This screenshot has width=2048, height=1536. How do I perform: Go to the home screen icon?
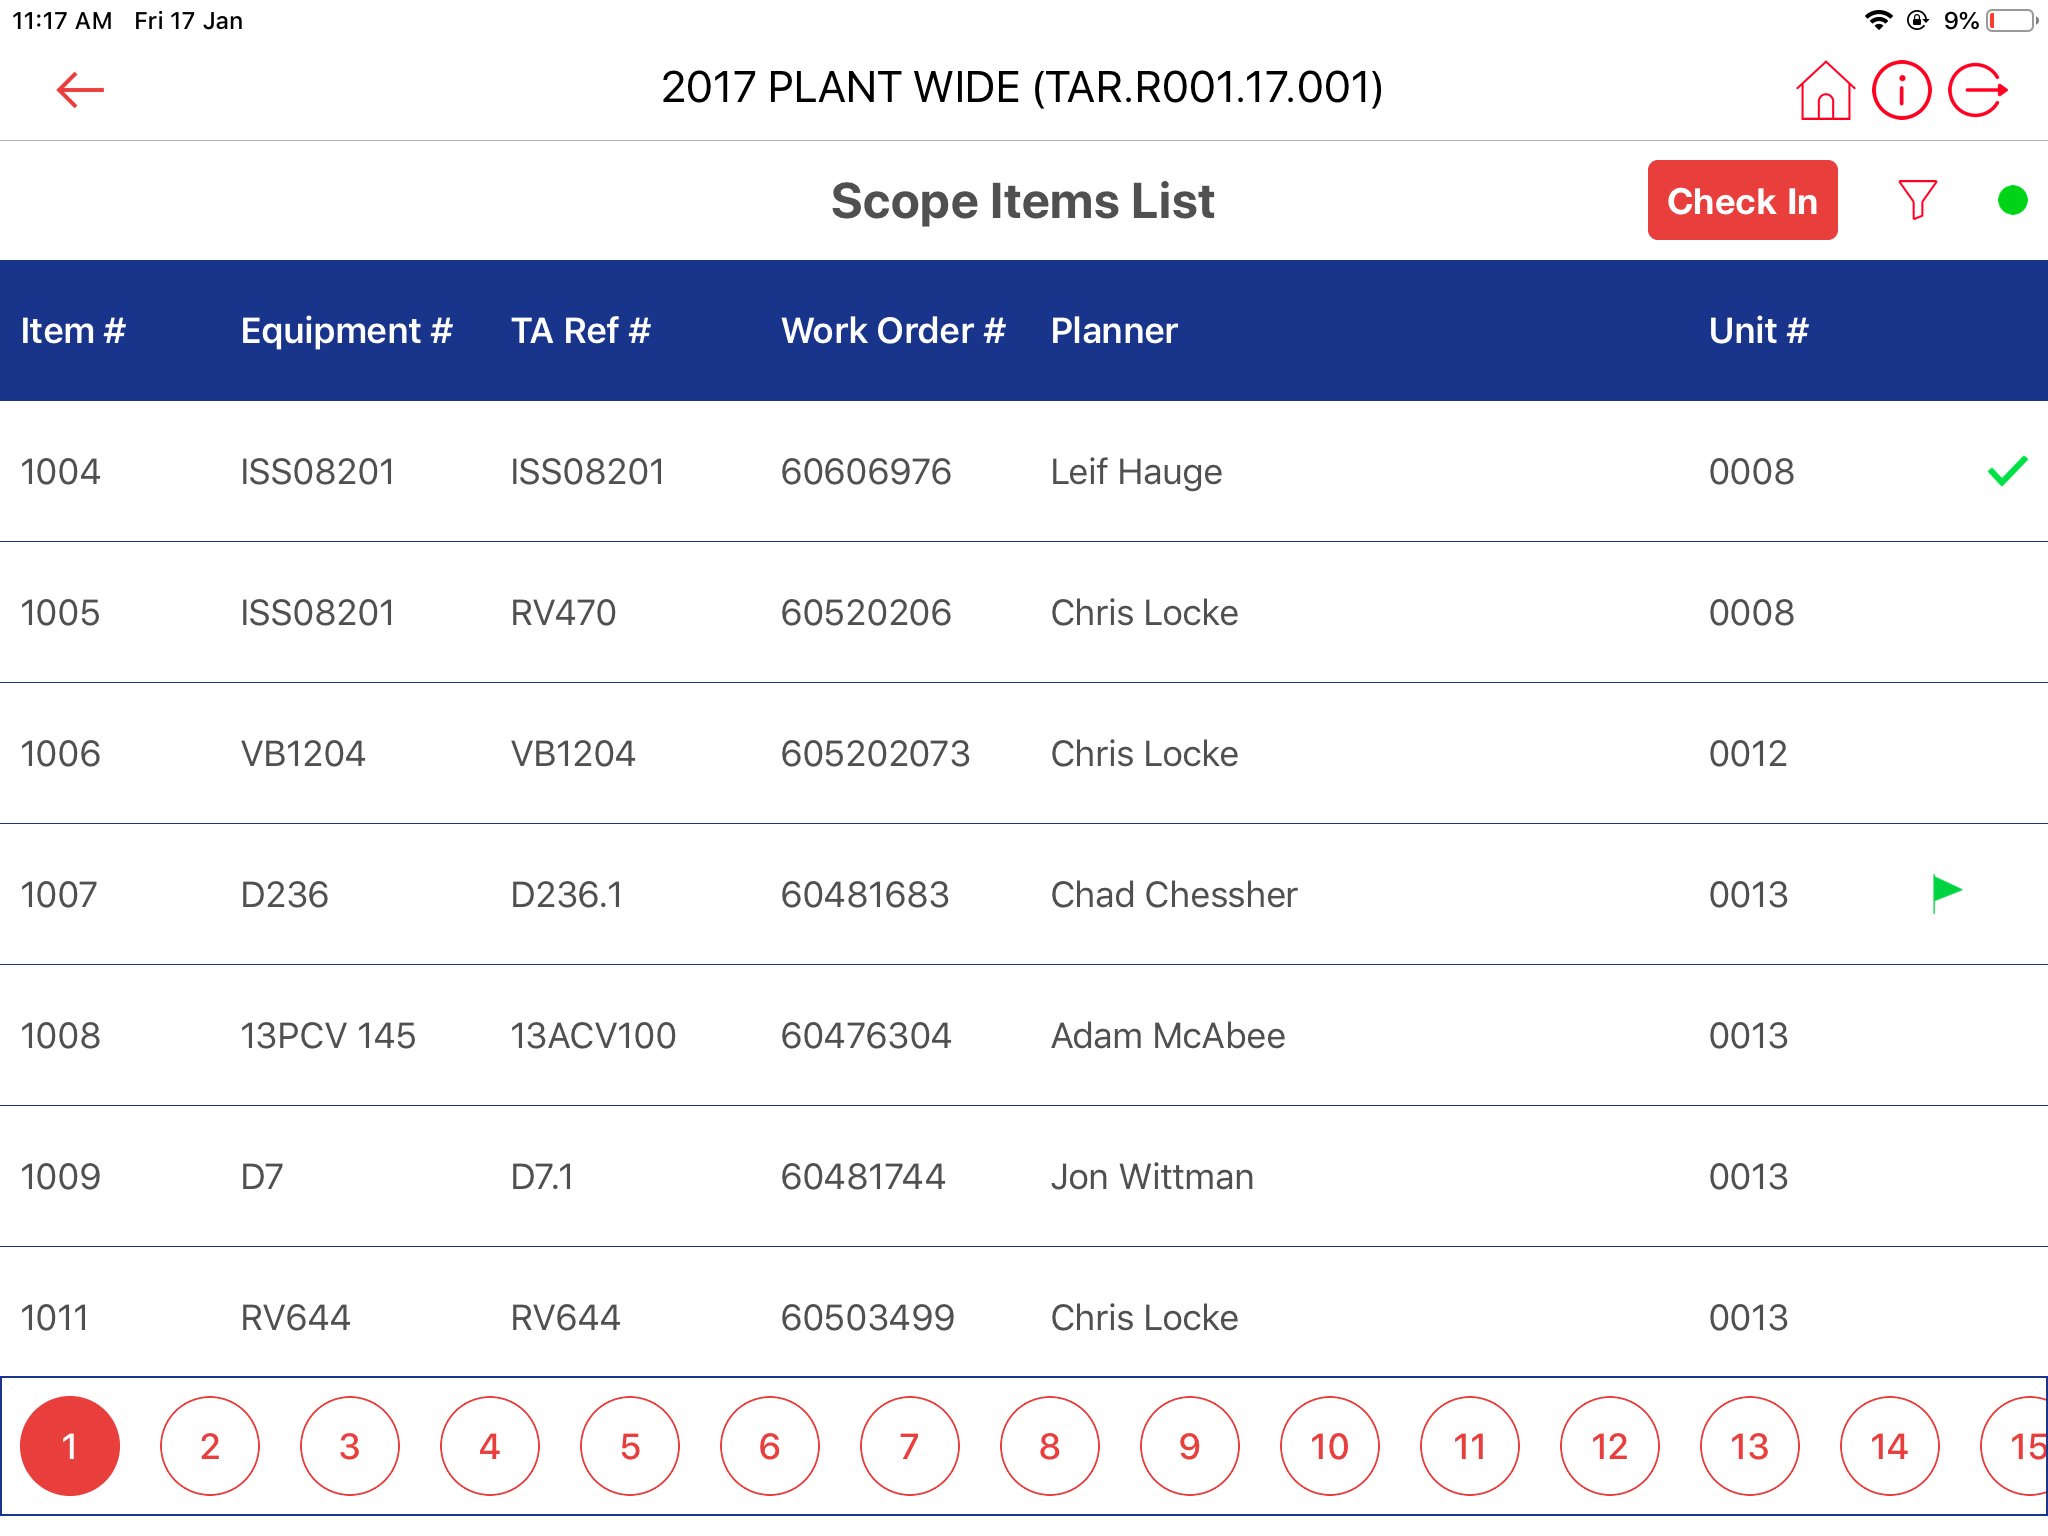pos(1825,90)
